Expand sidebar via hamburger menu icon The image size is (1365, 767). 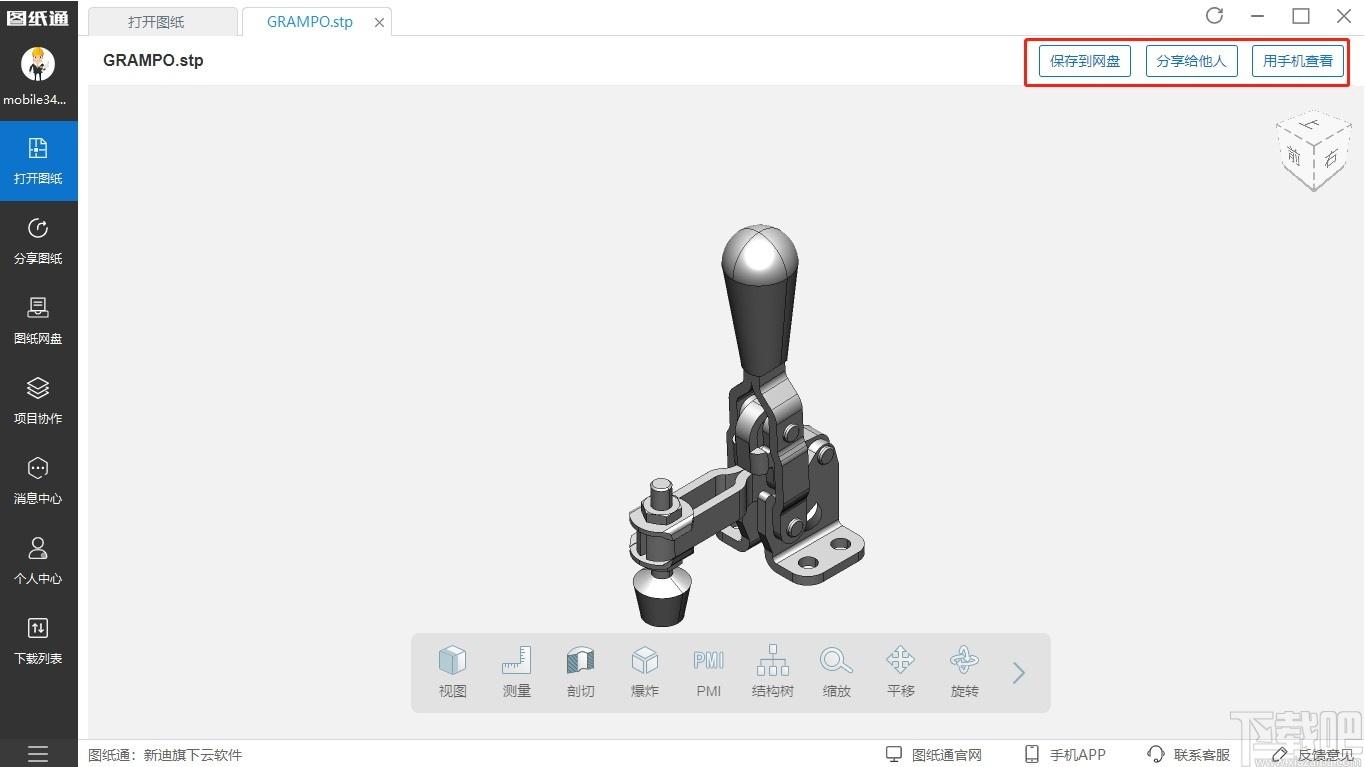coord(38,754)
